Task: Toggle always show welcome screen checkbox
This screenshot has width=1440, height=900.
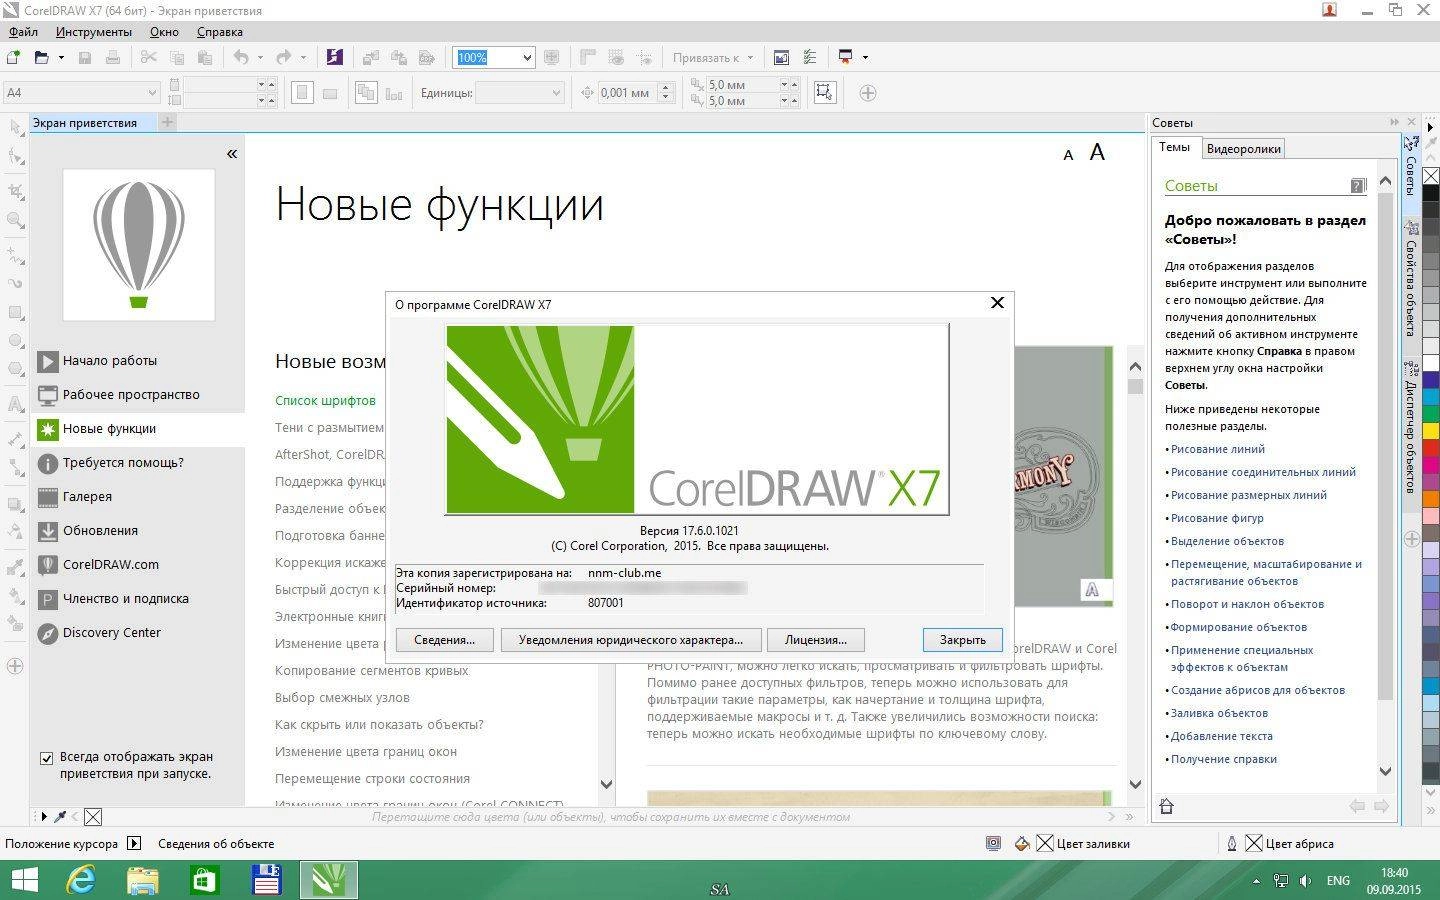Action: [x=46, y=758]
